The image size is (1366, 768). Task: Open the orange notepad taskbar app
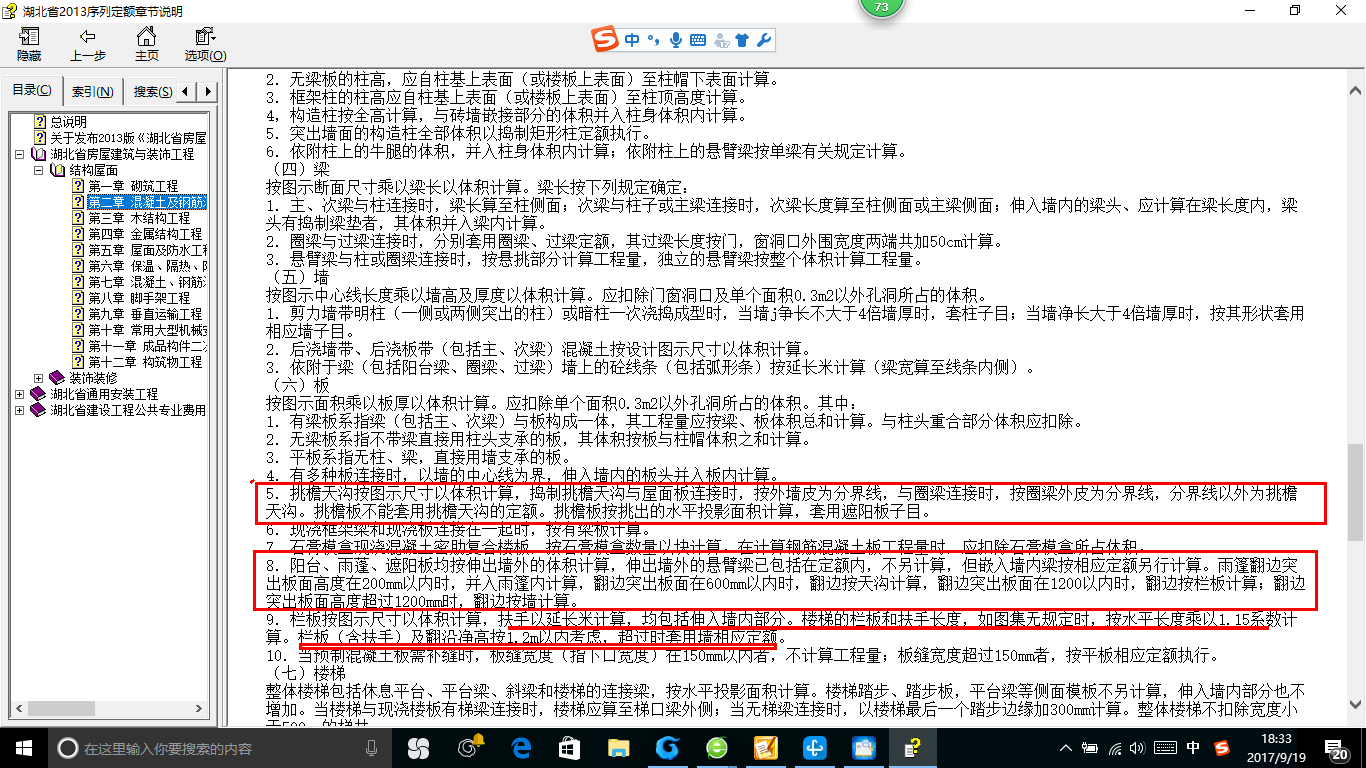(x=766, y=748)
